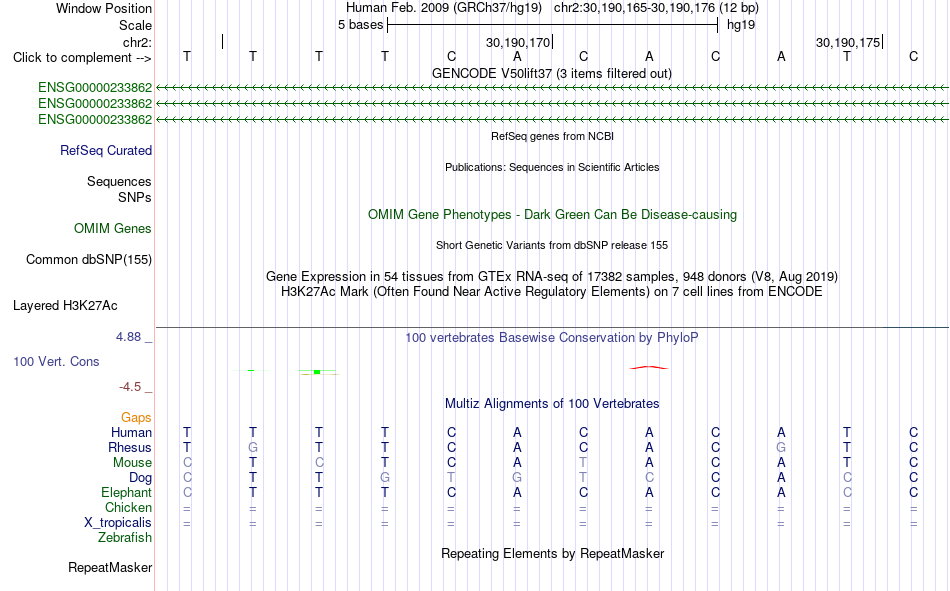Select the RepeatMasker track label
Image resolution: width=950 pixels, height=591 pixels.
tap(110, 567)
